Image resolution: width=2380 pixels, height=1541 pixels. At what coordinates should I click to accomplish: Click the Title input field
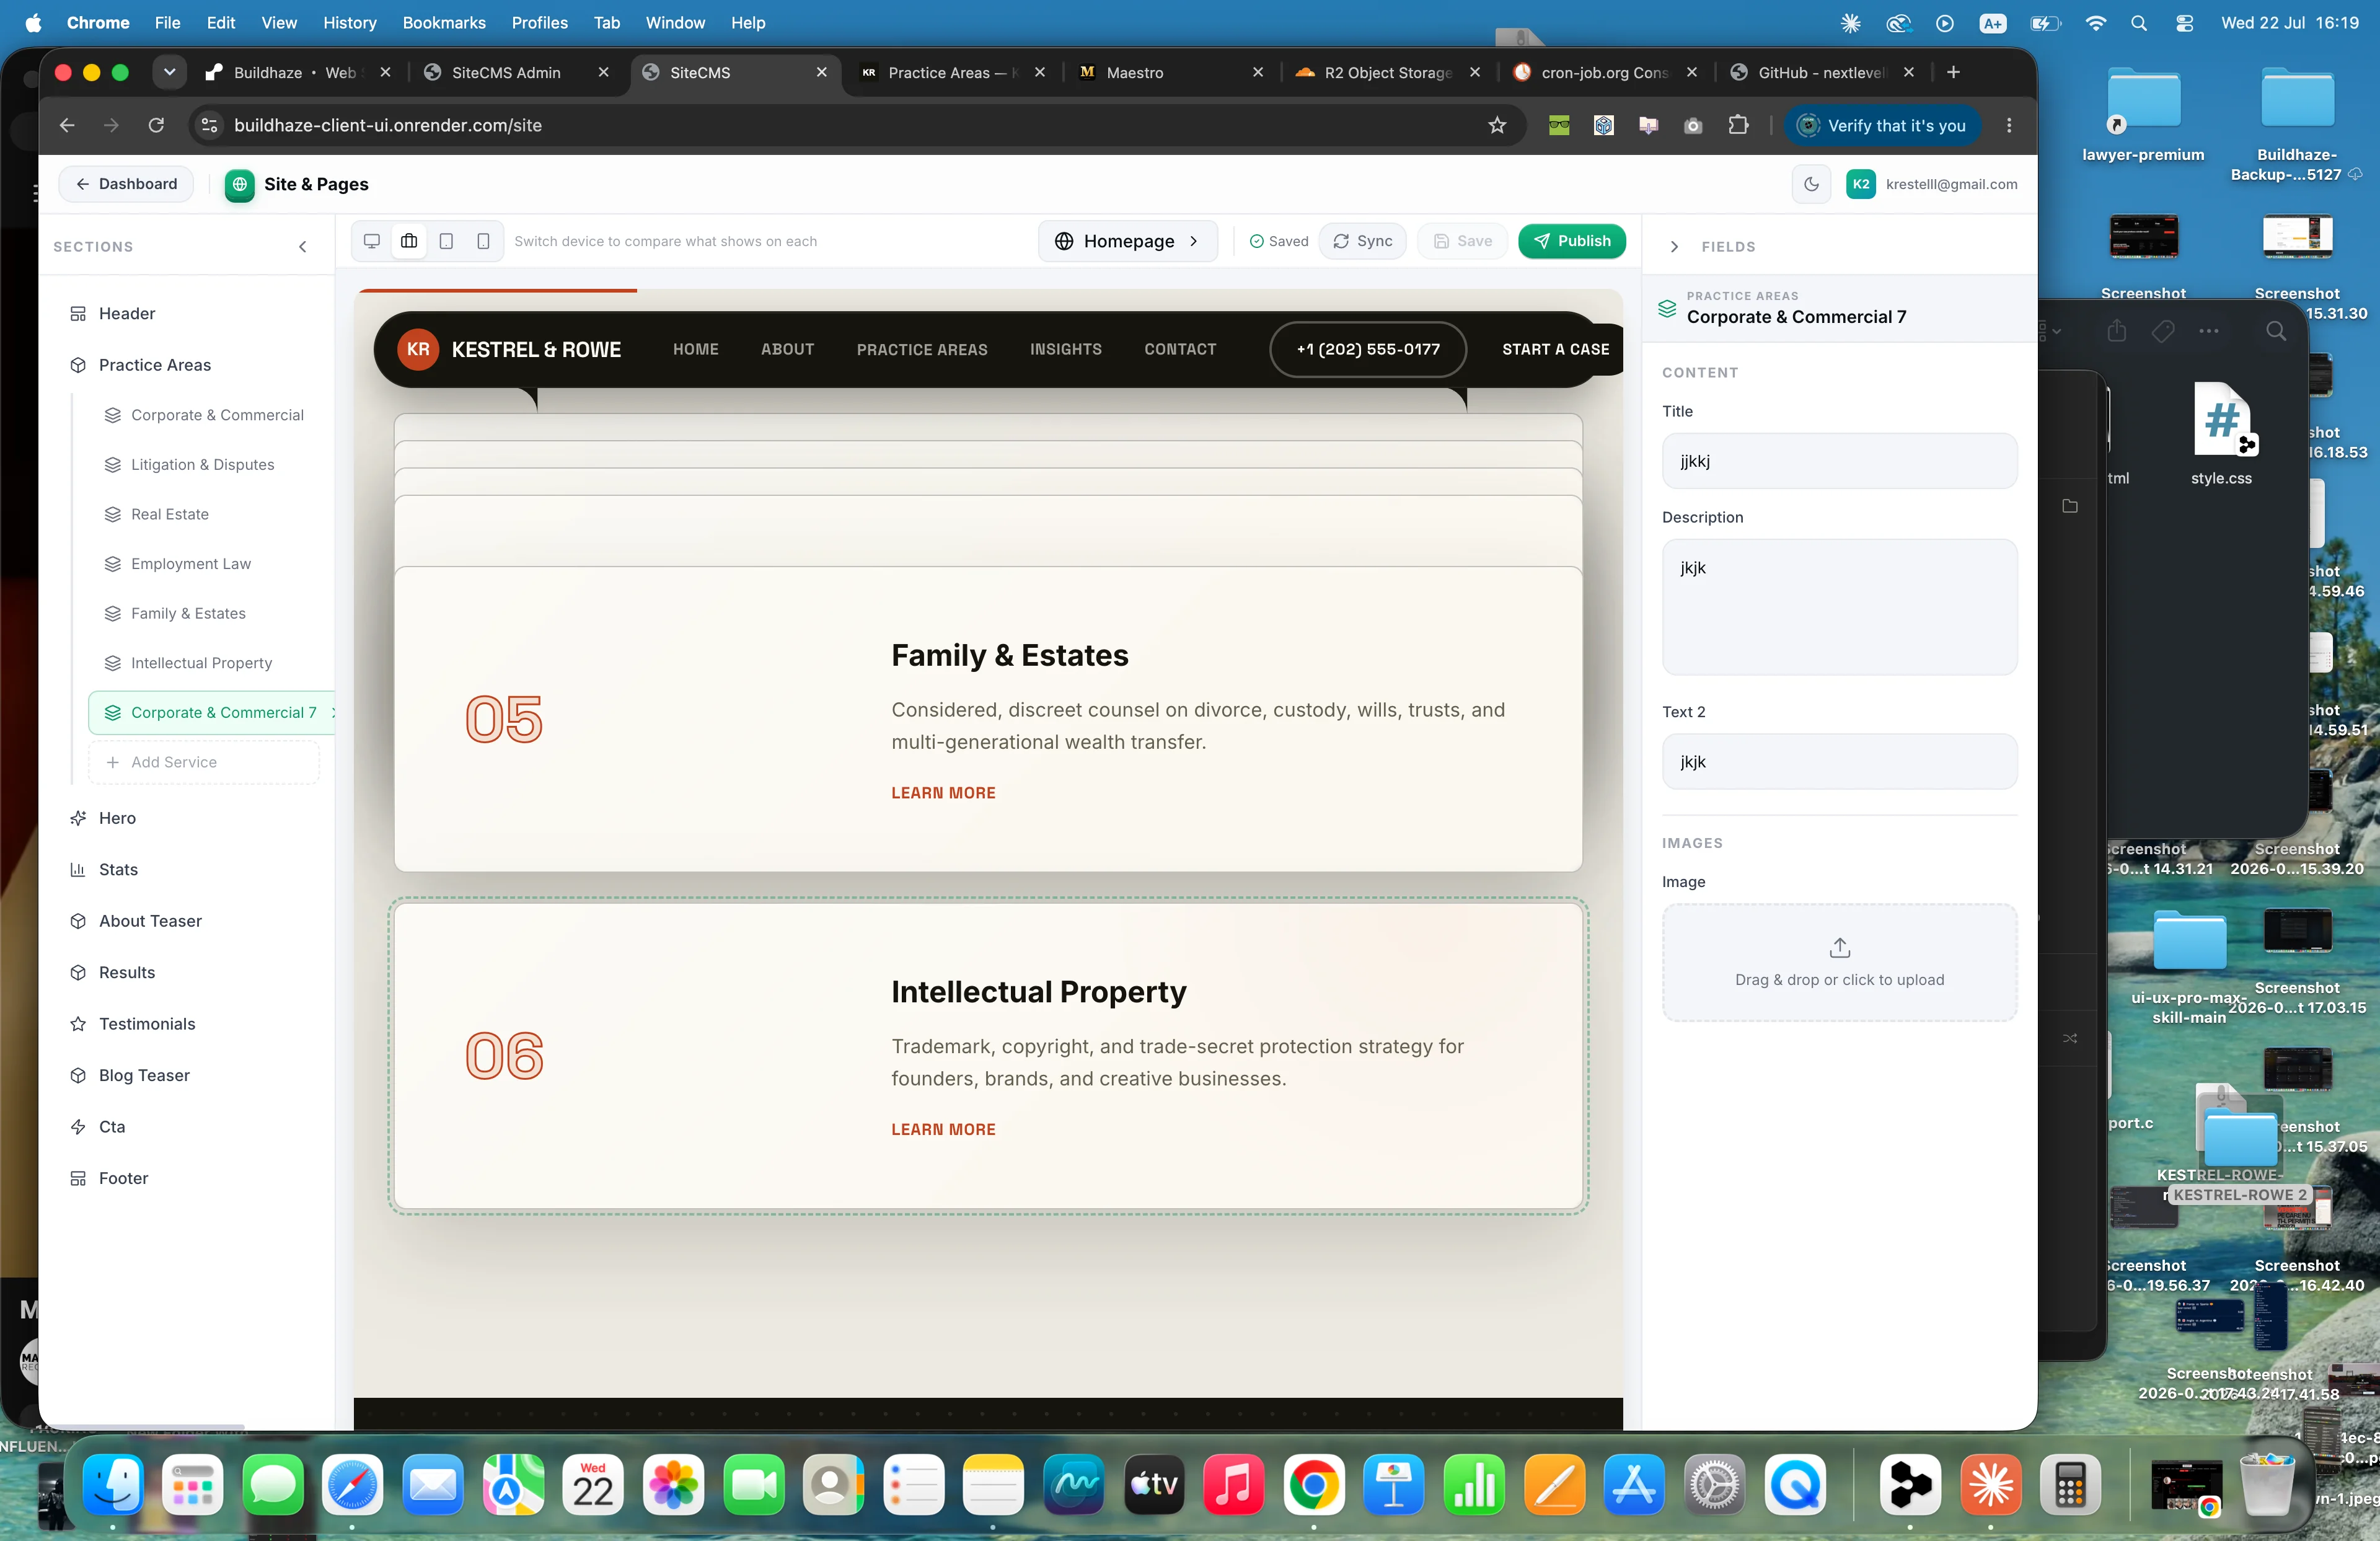[1839, 461]
